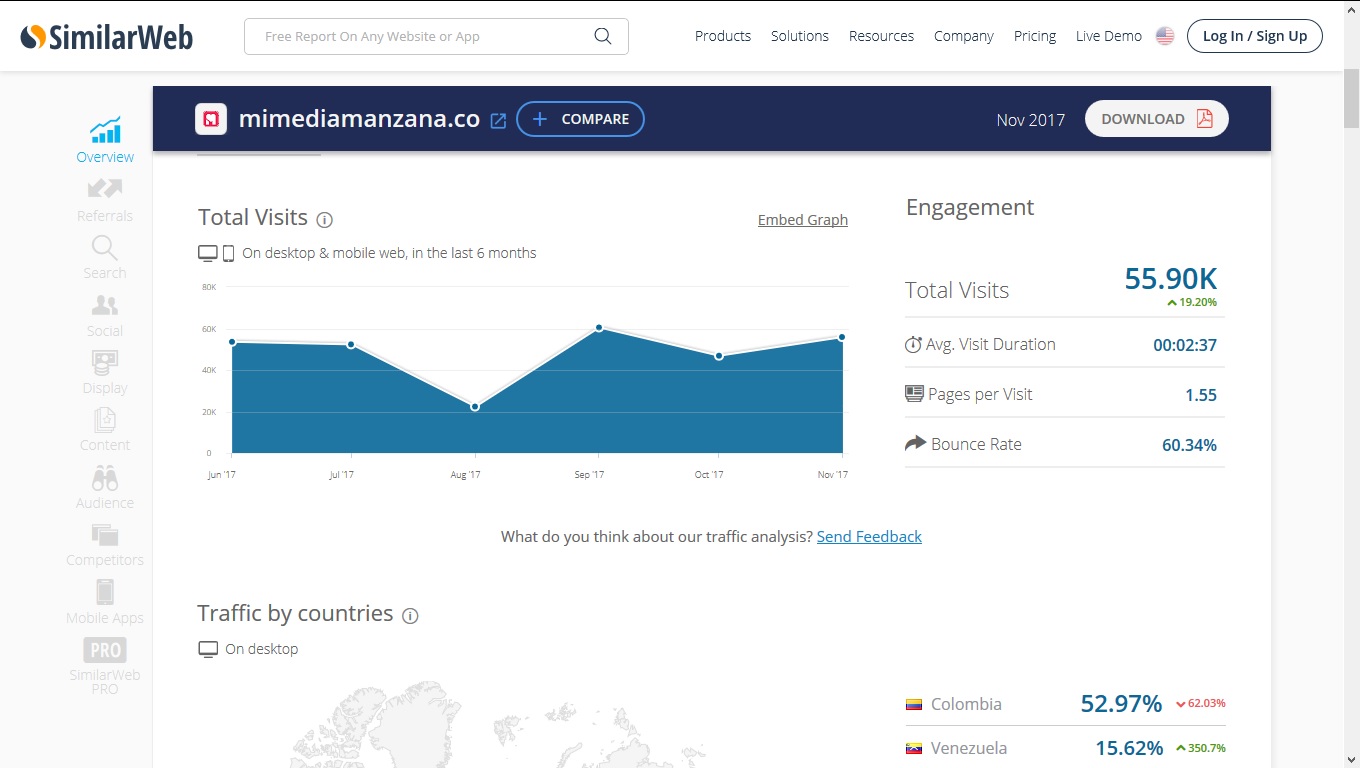Open the US flag language selector
This screenshot has height=768, width=1360.
pyautogui.click(x=1165, y=36)
